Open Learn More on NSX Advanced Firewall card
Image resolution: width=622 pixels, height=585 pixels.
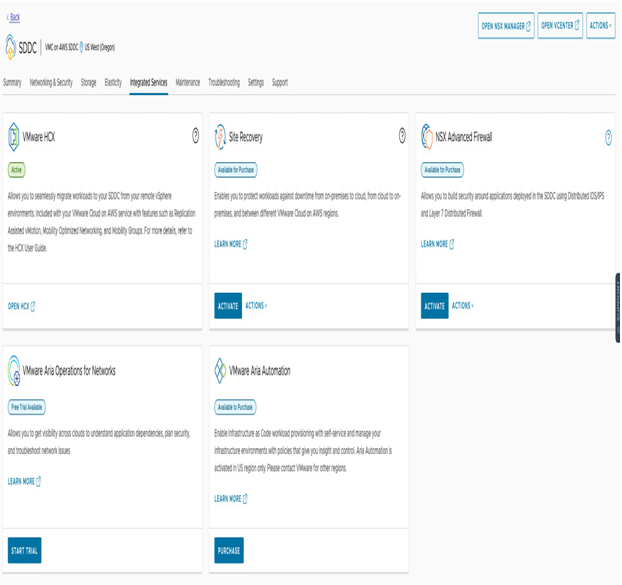click(x=437, y=244)
